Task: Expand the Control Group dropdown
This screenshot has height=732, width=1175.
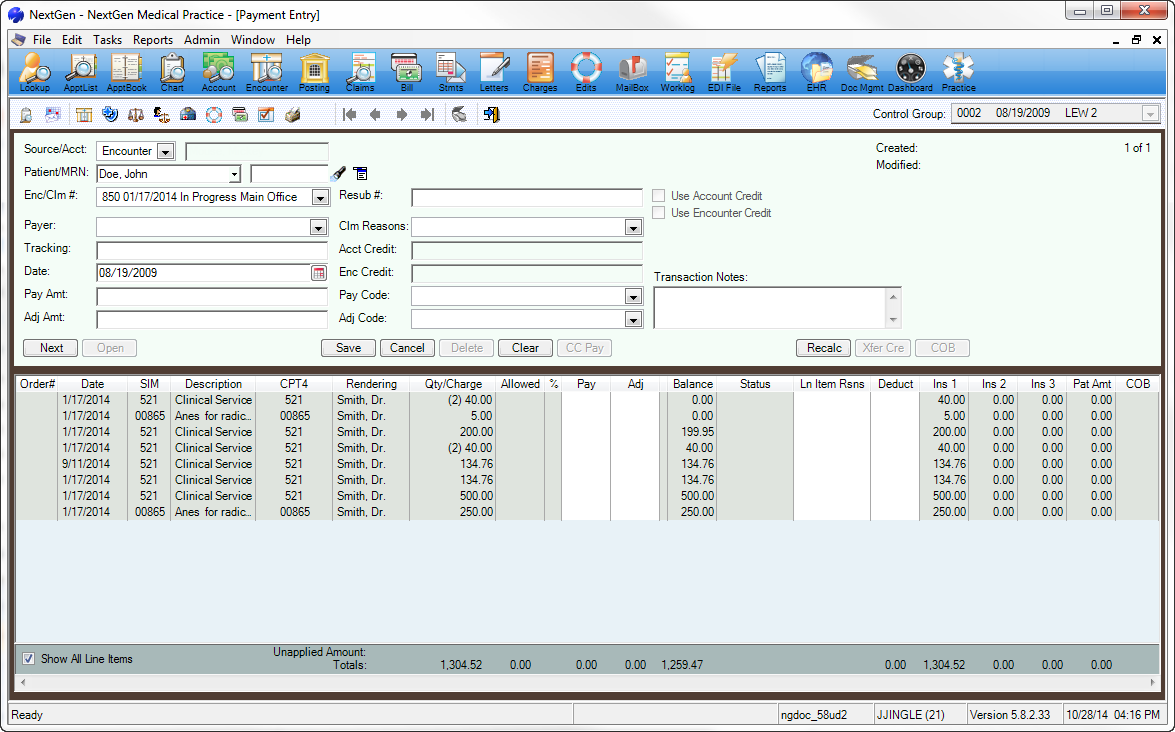Action: tap(1150, 114)
